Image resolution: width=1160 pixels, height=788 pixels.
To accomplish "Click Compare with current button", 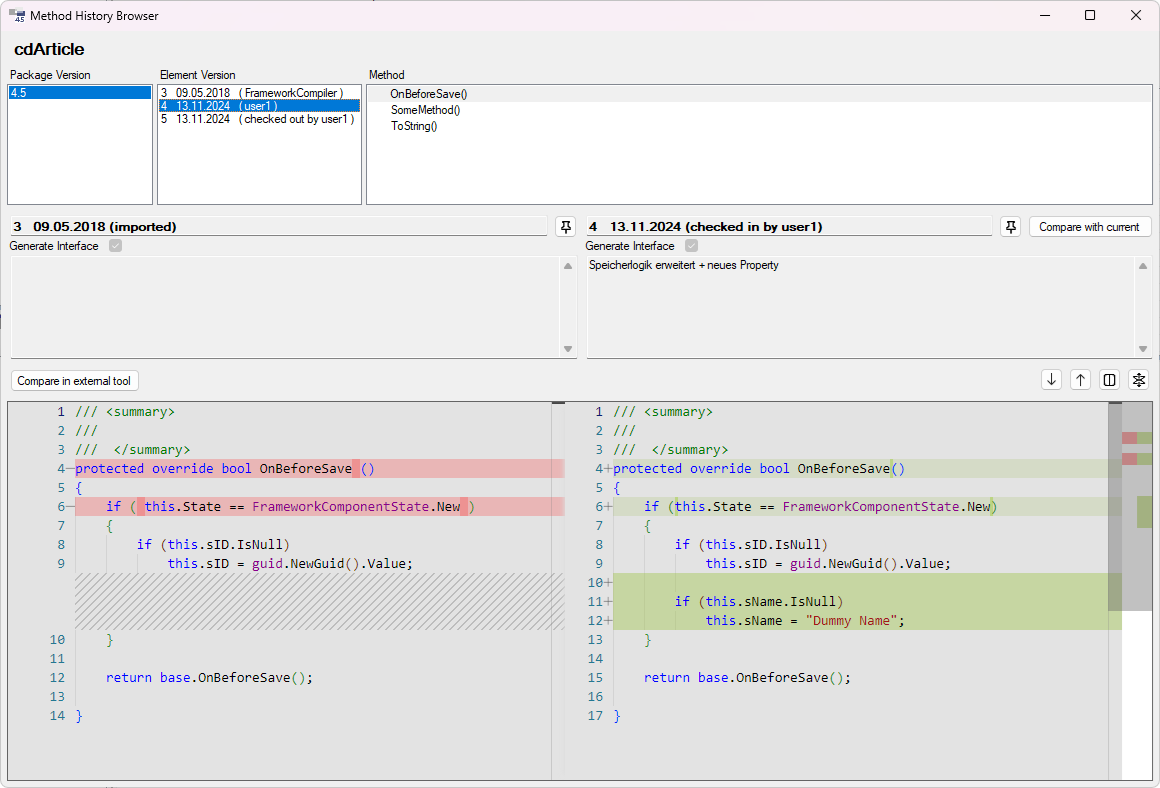I will (x=1090, y=226).
